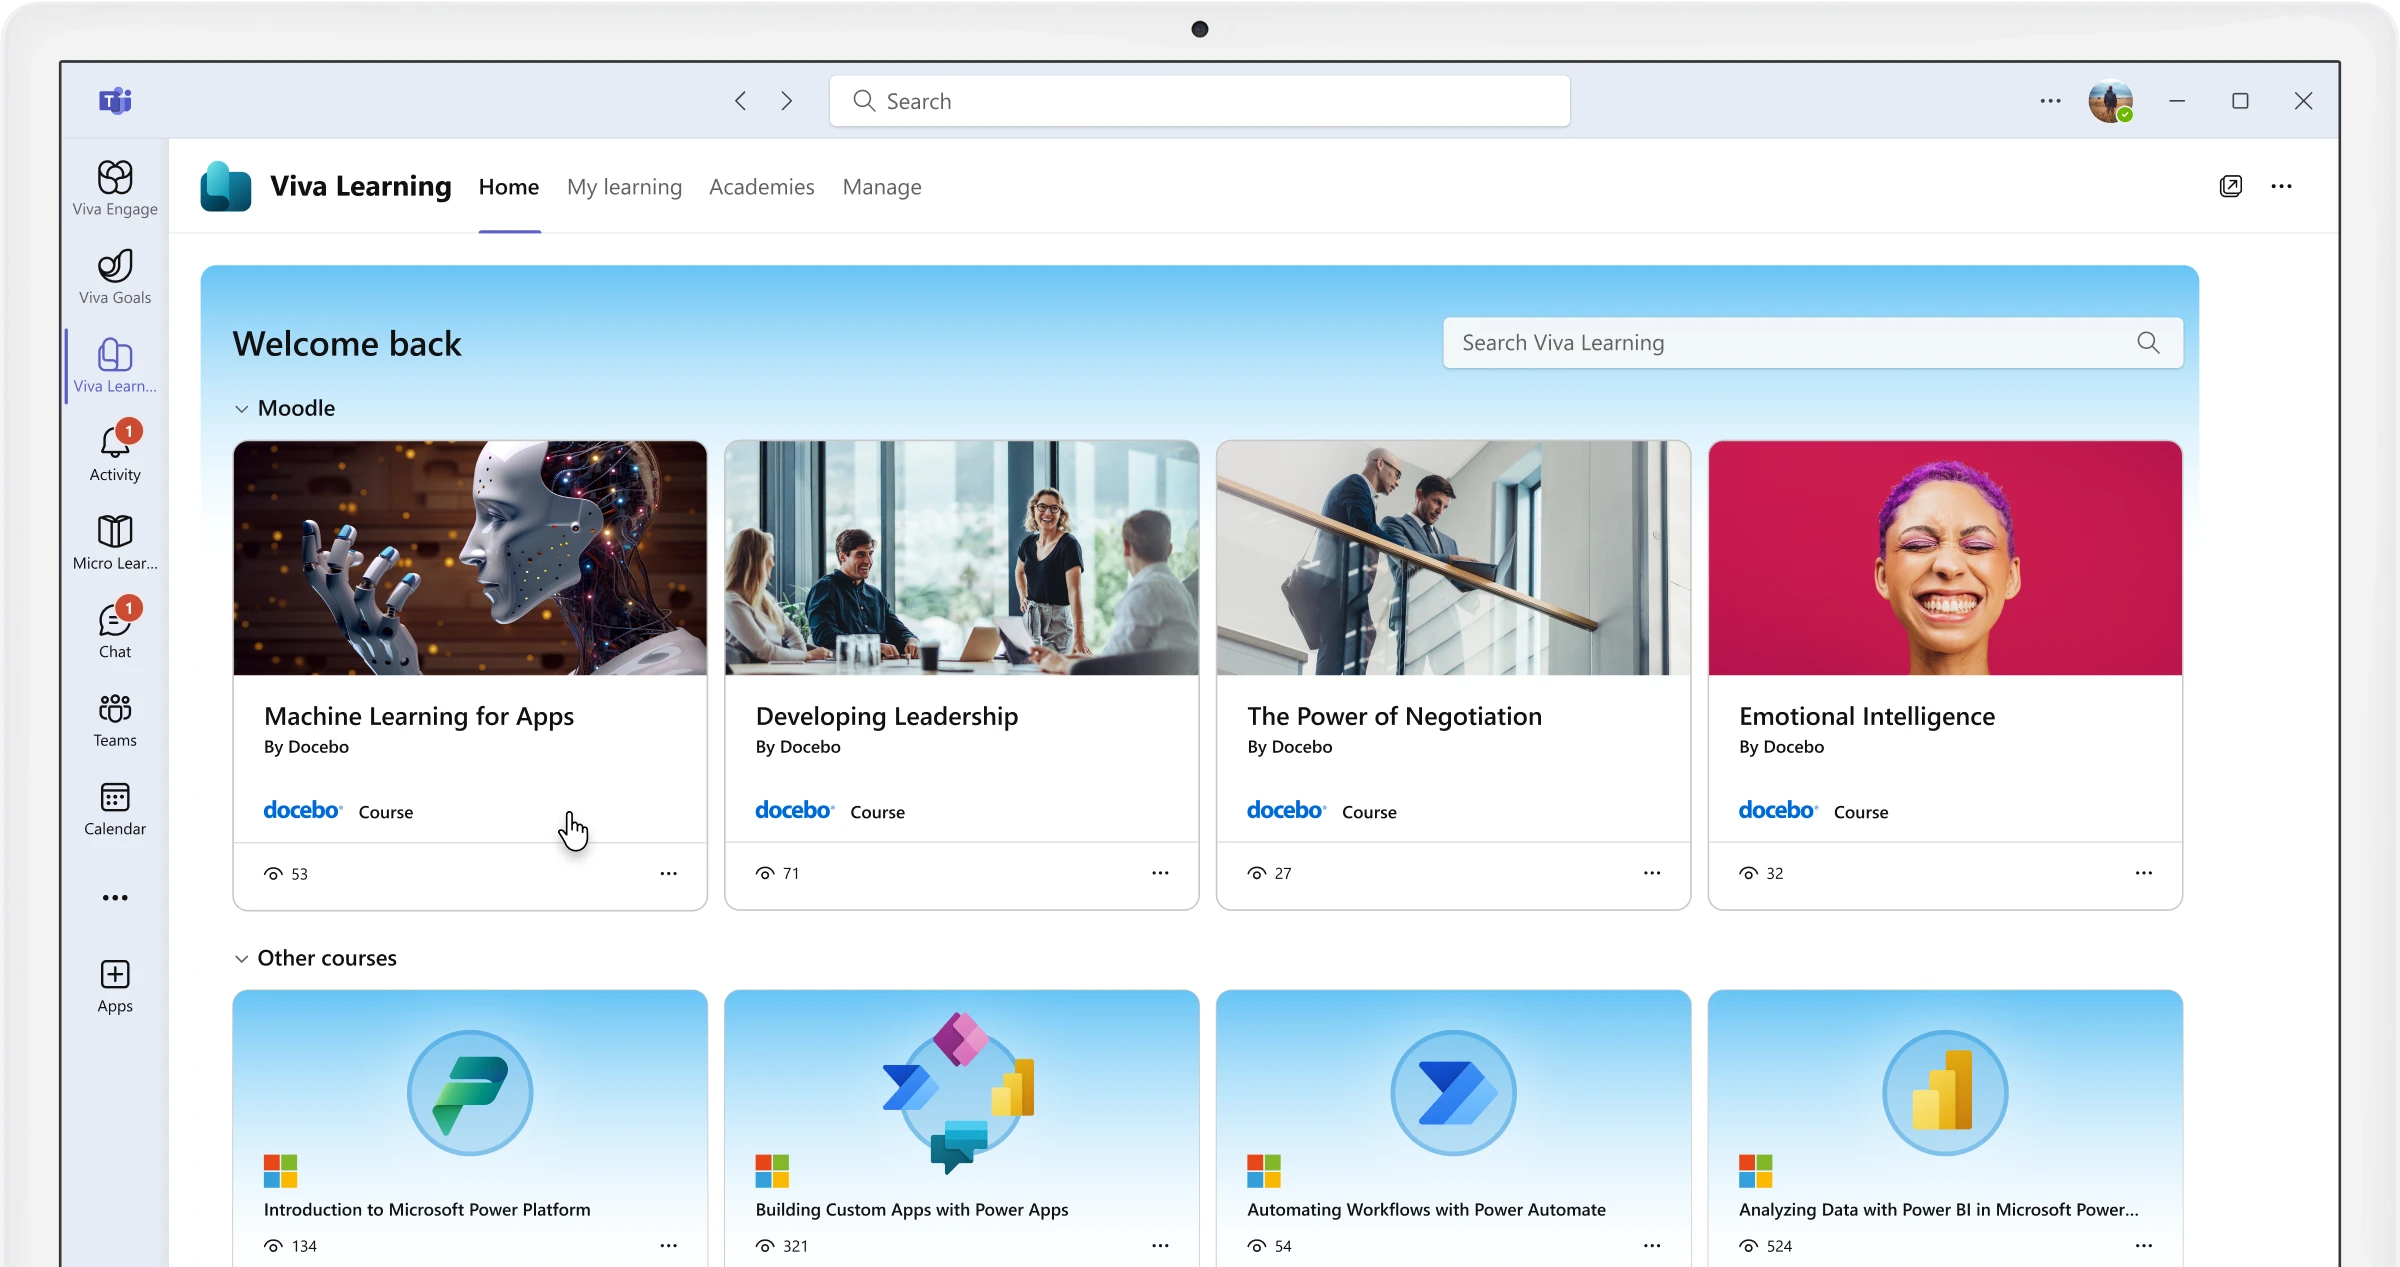Open more options for Introduction to Power Platform
2400x1267 pixels.
pos(668,1246)
